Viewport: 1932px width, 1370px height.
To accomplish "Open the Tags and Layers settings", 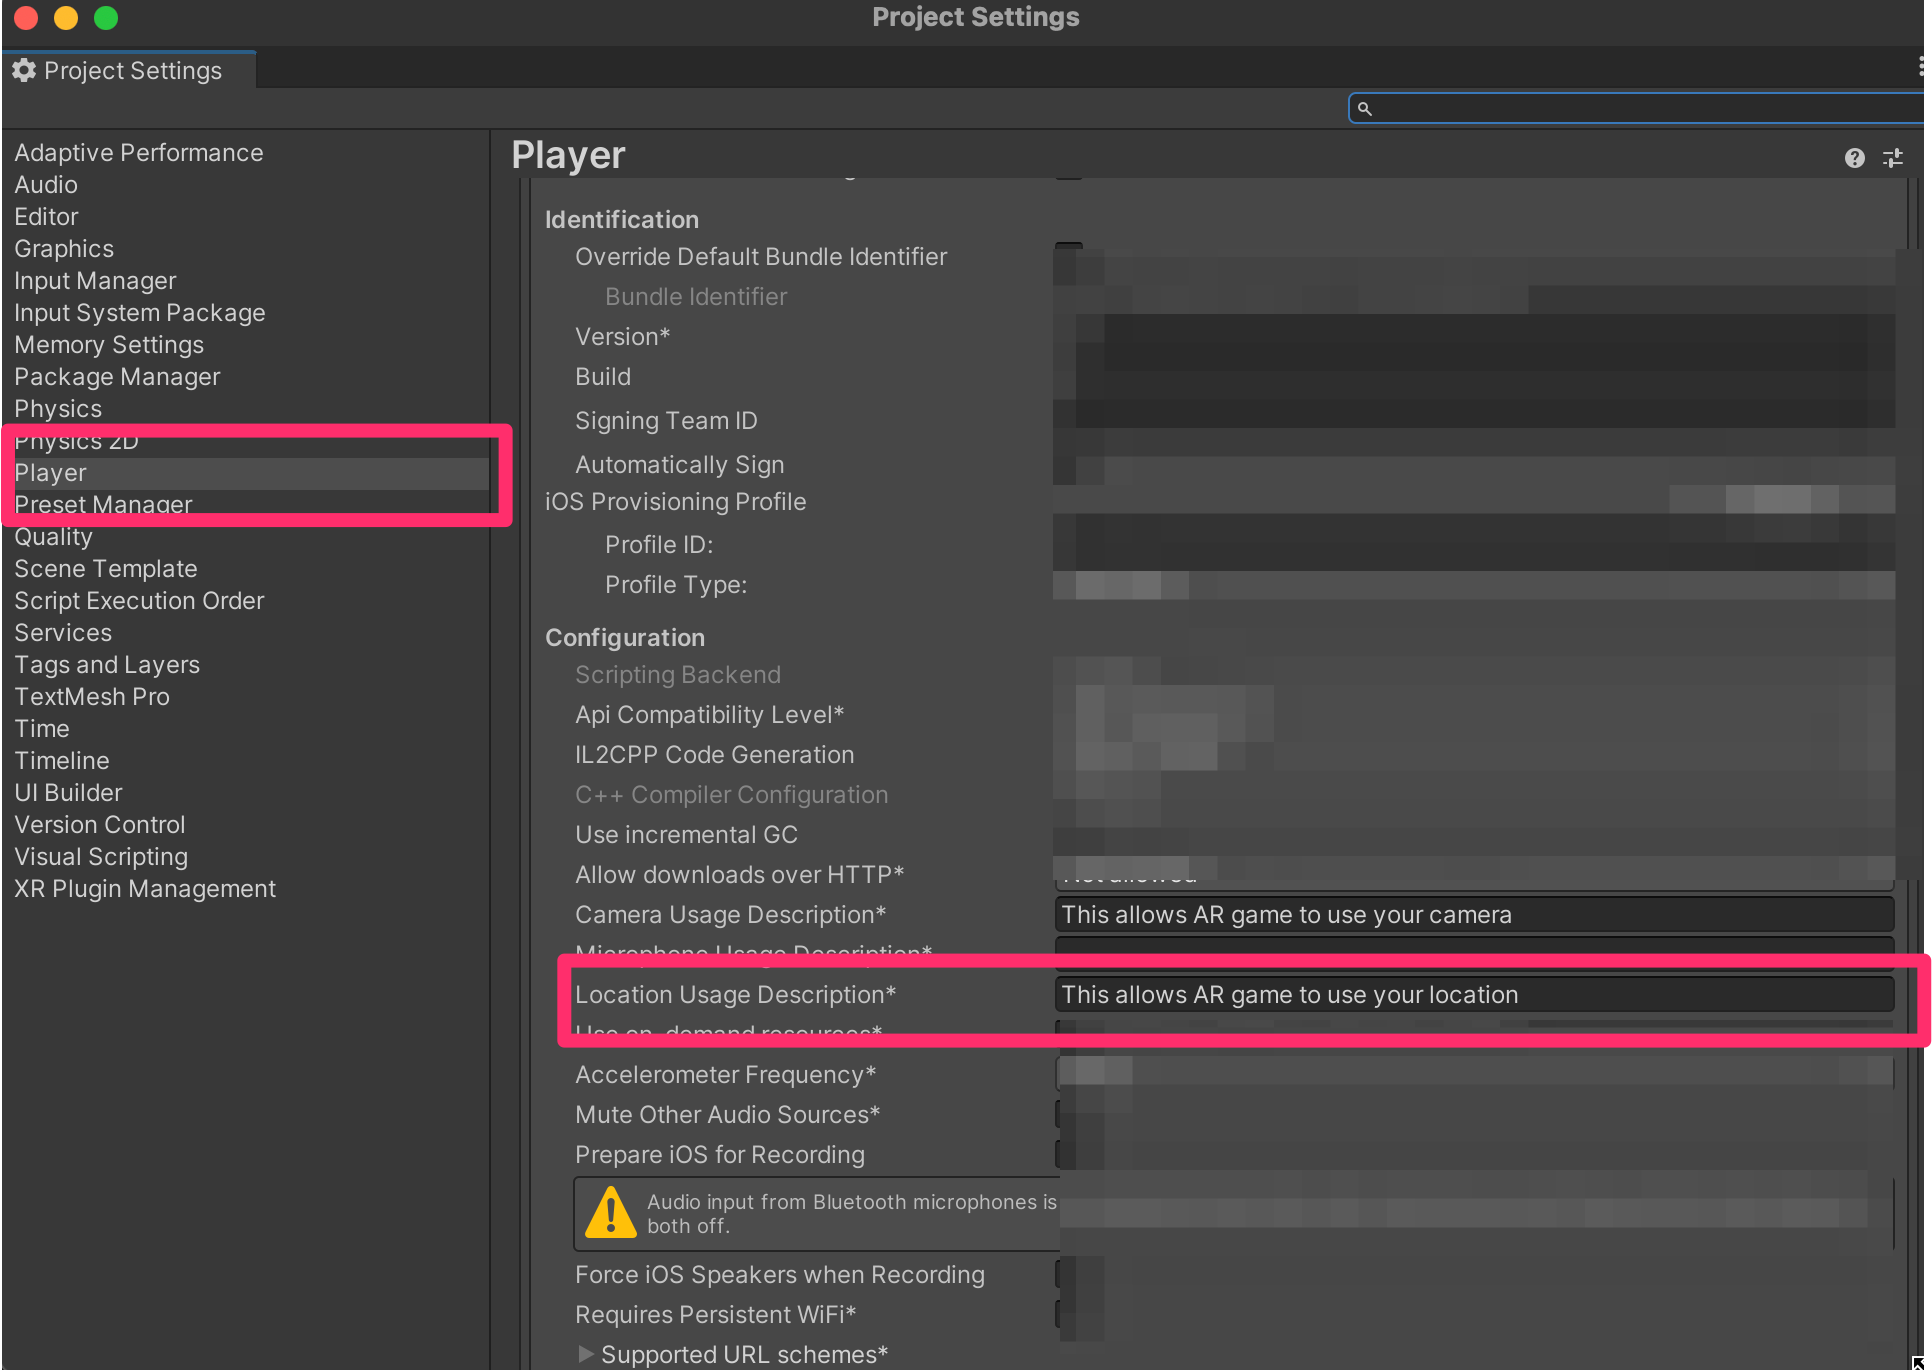I will [x=107, y=665].
